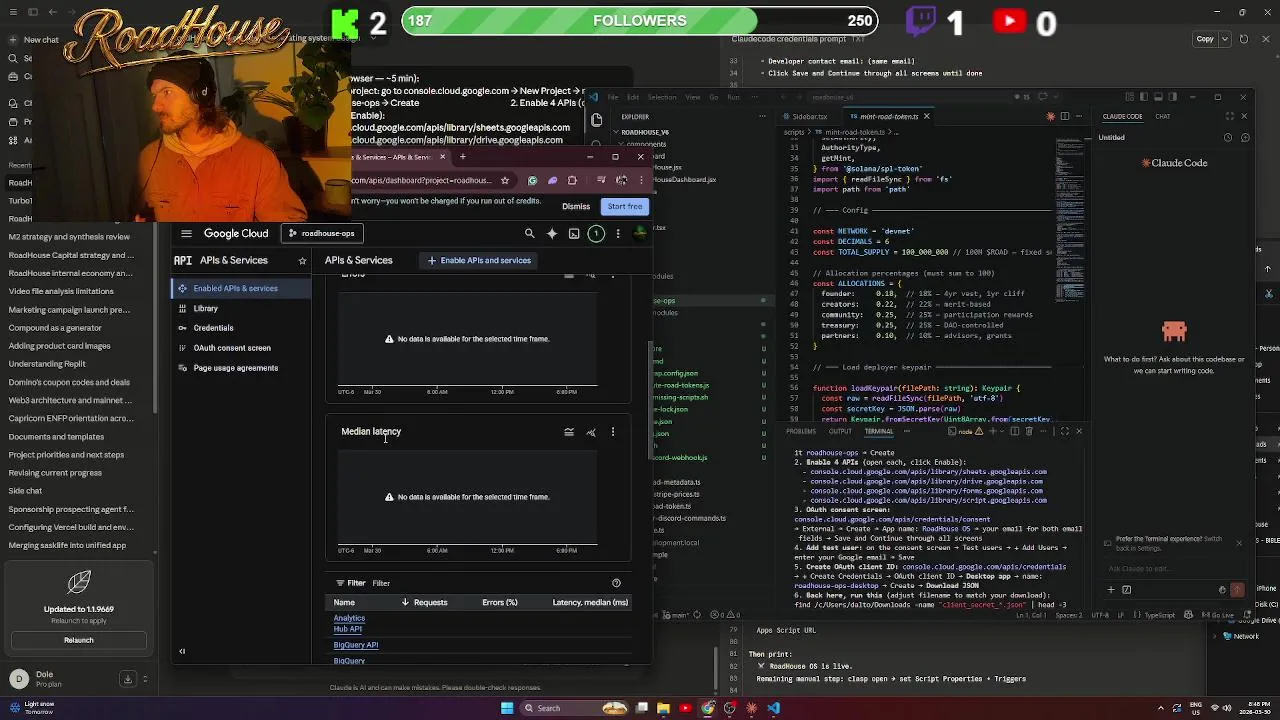1280x720 pixels.
Task: Open Median latency chart more options
Action: (x=613, y=432)
